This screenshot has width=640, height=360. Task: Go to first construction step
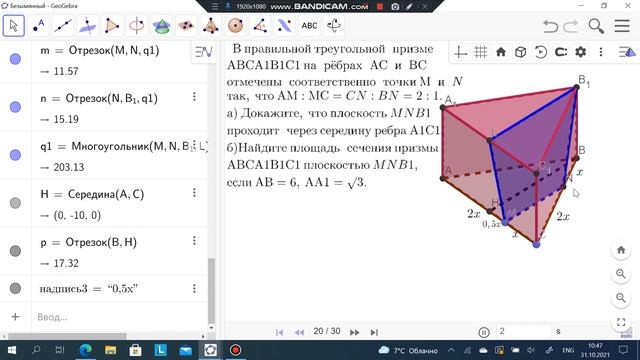[x=280, y=332]
